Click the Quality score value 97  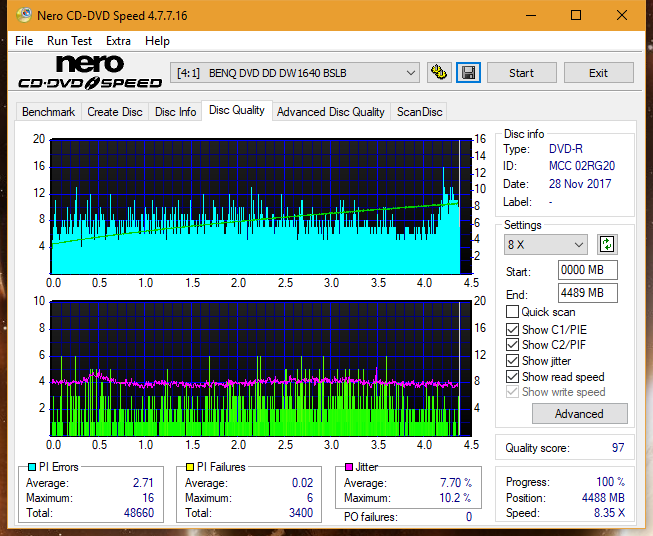(618, 448)
